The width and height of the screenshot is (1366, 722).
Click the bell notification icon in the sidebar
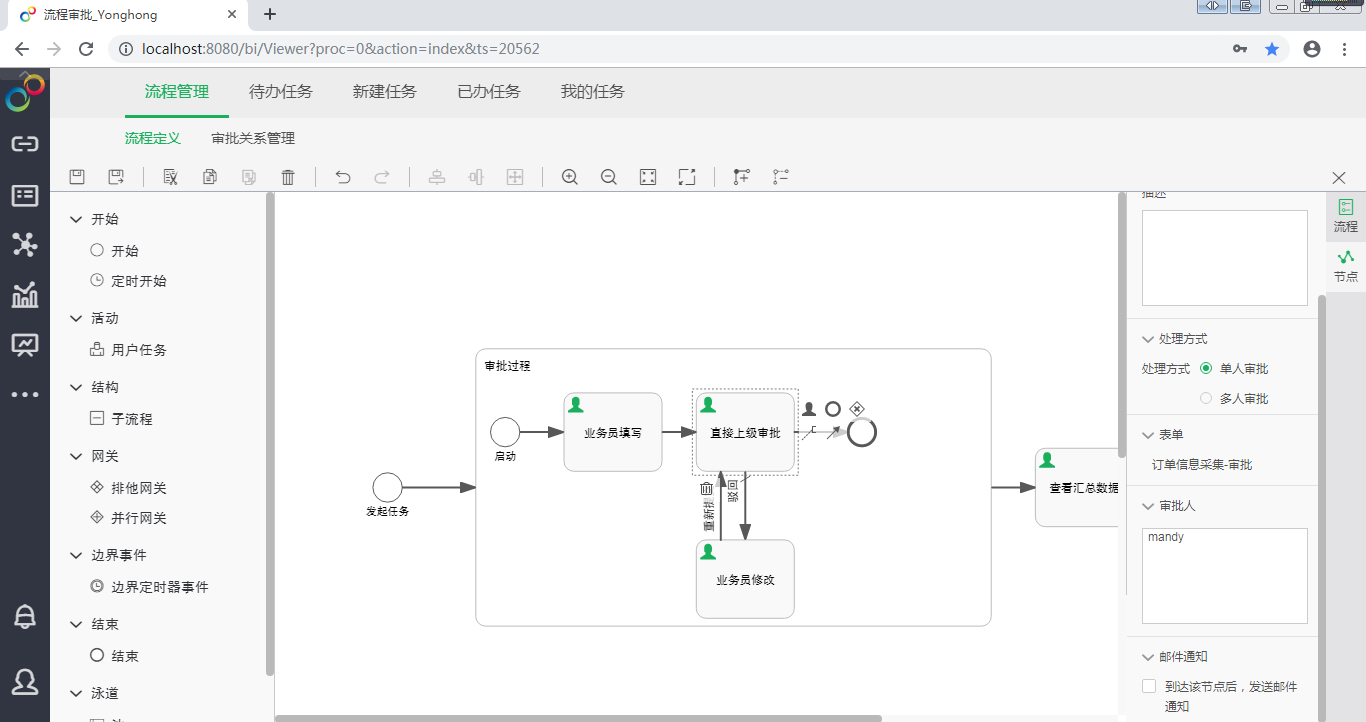coord(25,617)
